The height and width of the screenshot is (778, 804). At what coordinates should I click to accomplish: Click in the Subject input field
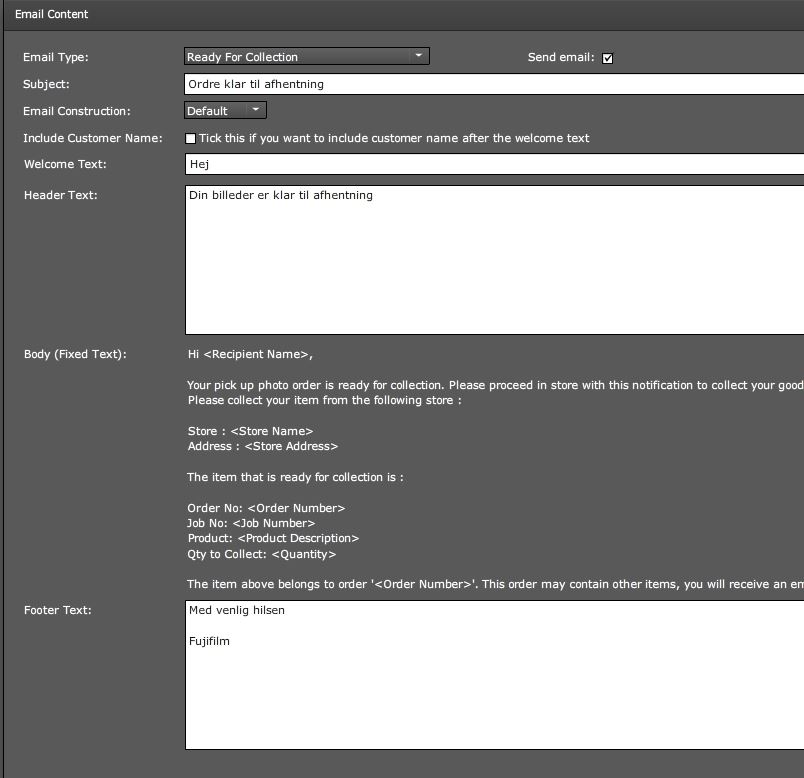(x=494, y=84)
